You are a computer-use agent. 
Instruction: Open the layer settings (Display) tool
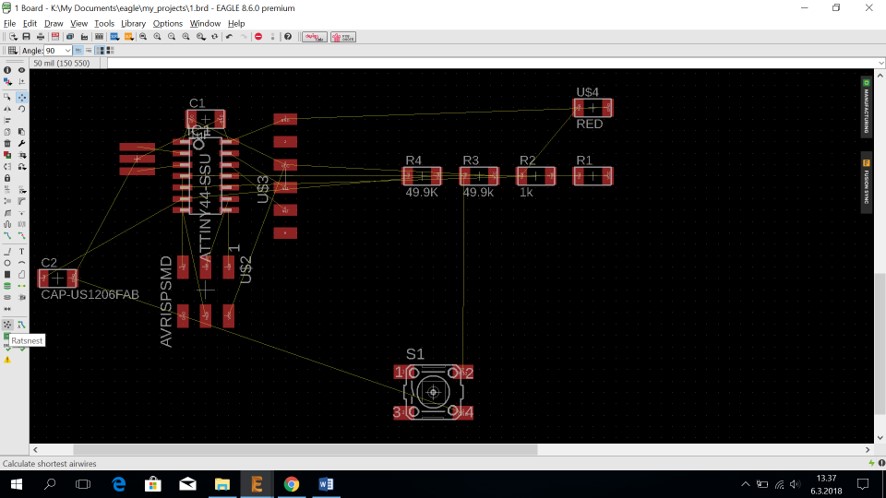coord(7,82)
